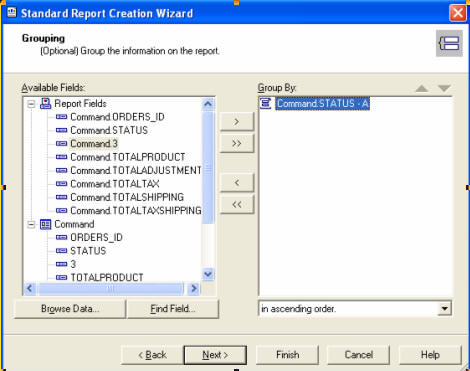
Task: Select Command.TOTALSHIPPING in Available Fields
Action: pyautogui.click(x=127, y=197)
